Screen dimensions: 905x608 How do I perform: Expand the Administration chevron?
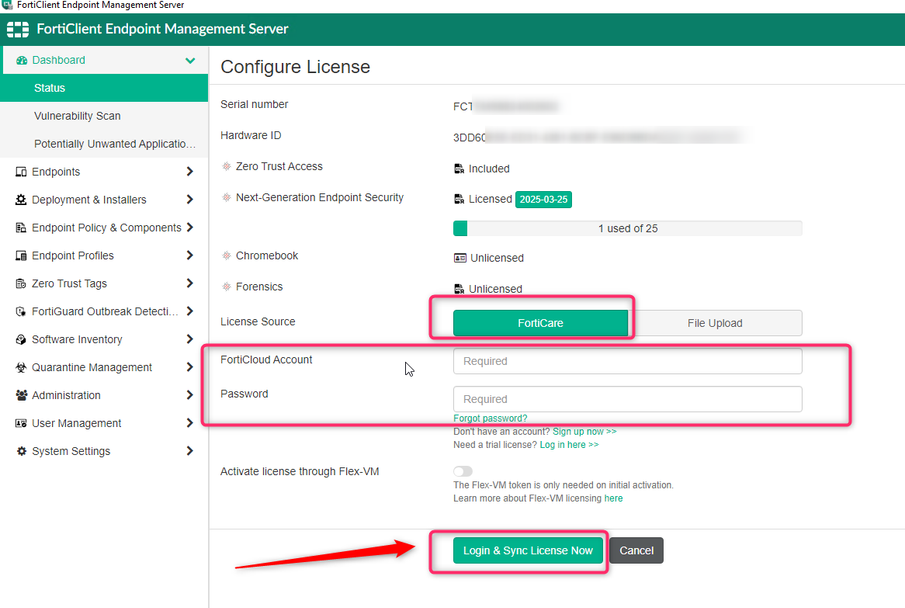pos(190,395)
